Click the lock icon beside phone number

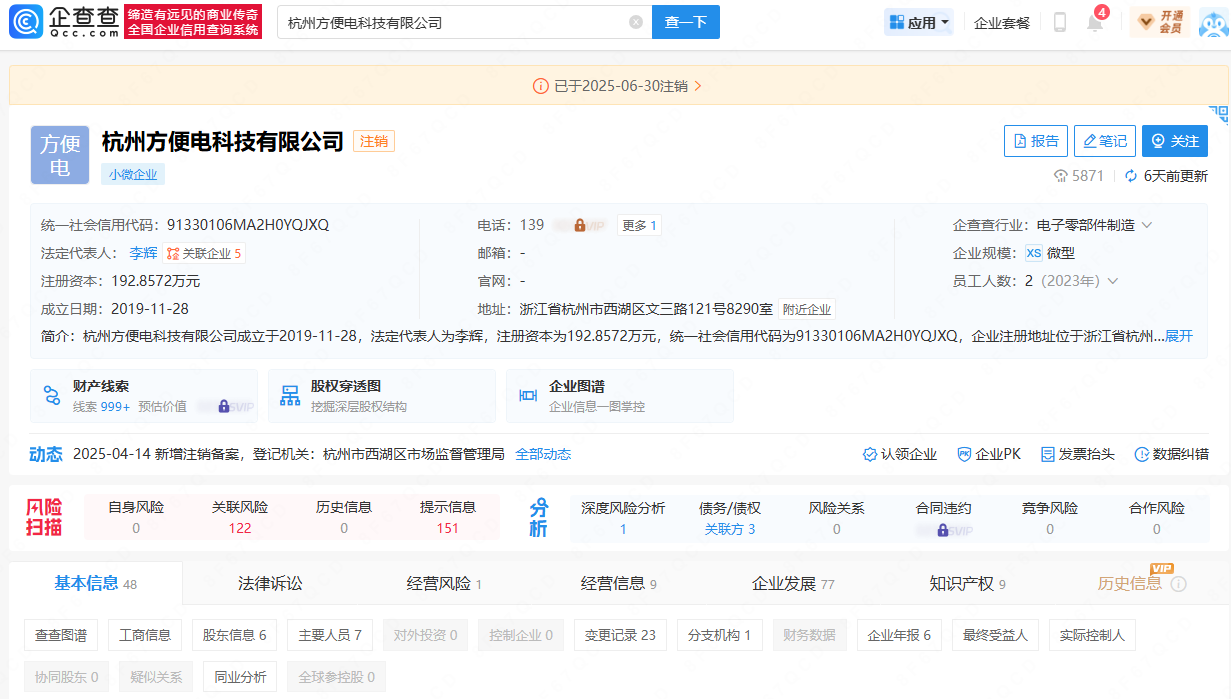(x=580, y=225)
